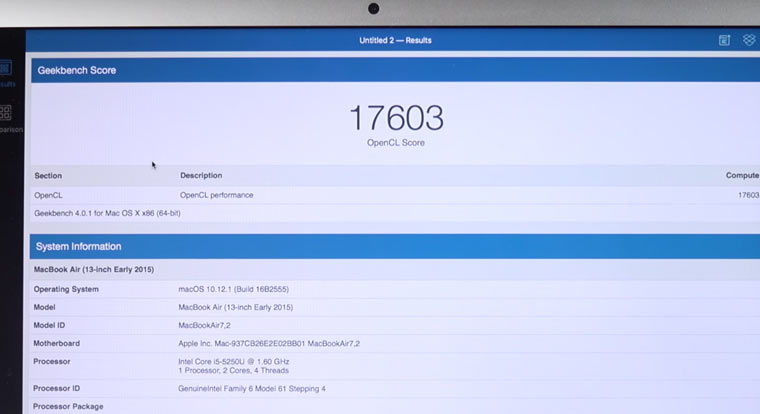Click the 'Processor' row label
This screenshot has height=414, width=760.
click(51, 362)
